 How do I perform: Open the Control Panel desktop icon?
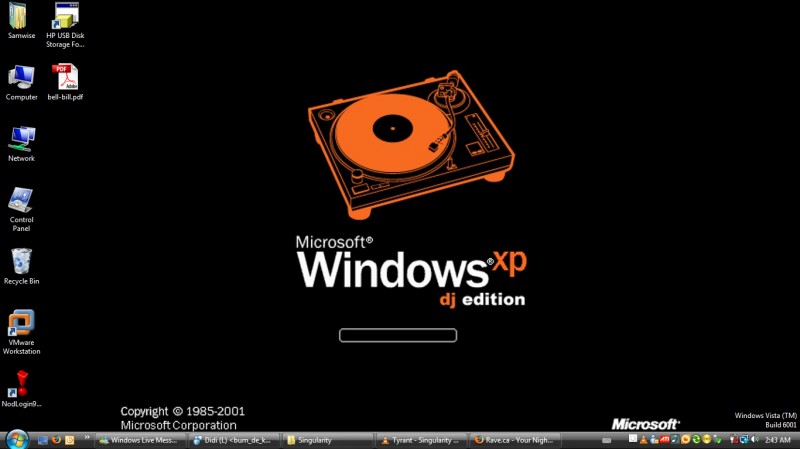pyautogui.click(x=21, y=210)
